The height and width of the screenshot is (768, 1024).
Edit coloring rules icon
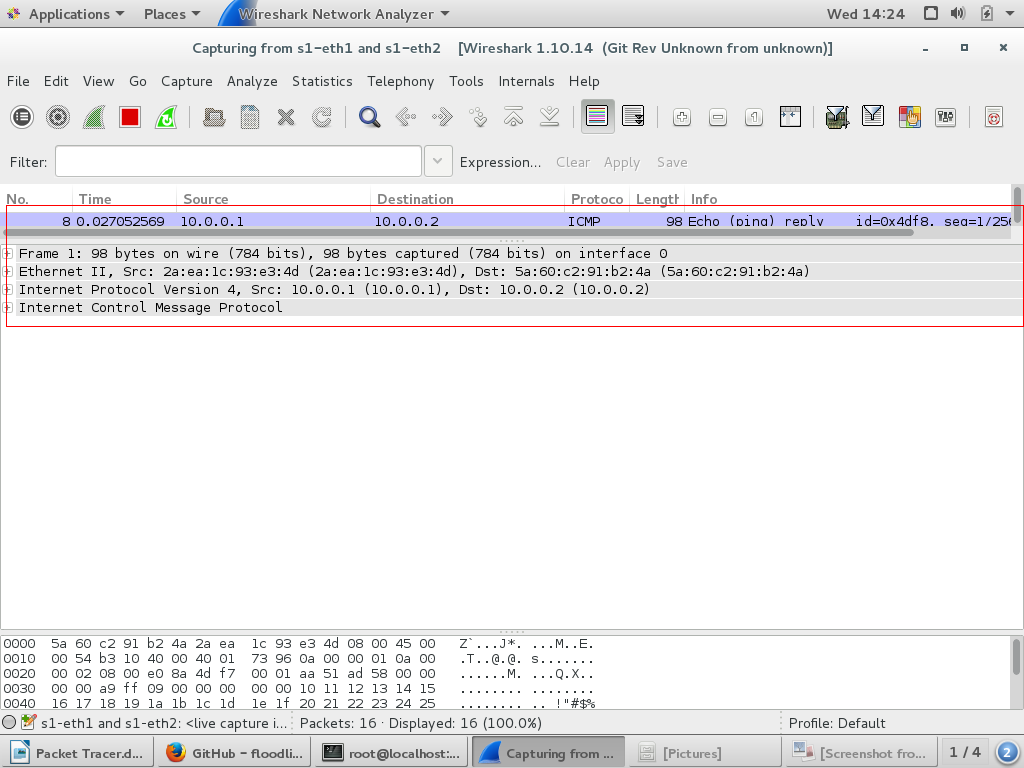click(x=909, y=117)
